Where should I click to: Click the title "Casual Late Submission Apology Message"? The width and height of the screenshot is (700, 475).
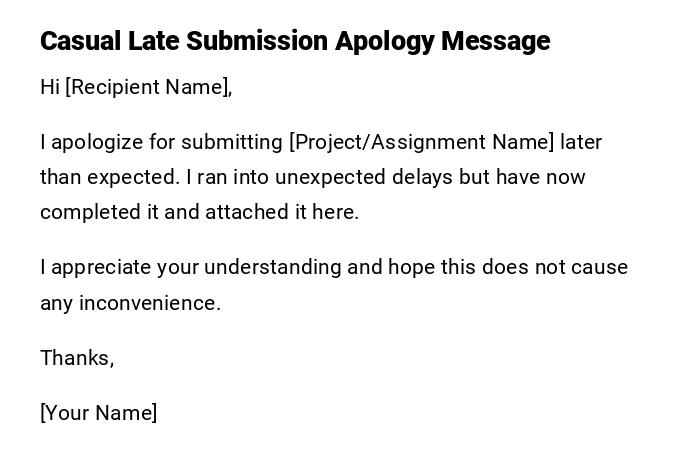[x=295, y=41]
